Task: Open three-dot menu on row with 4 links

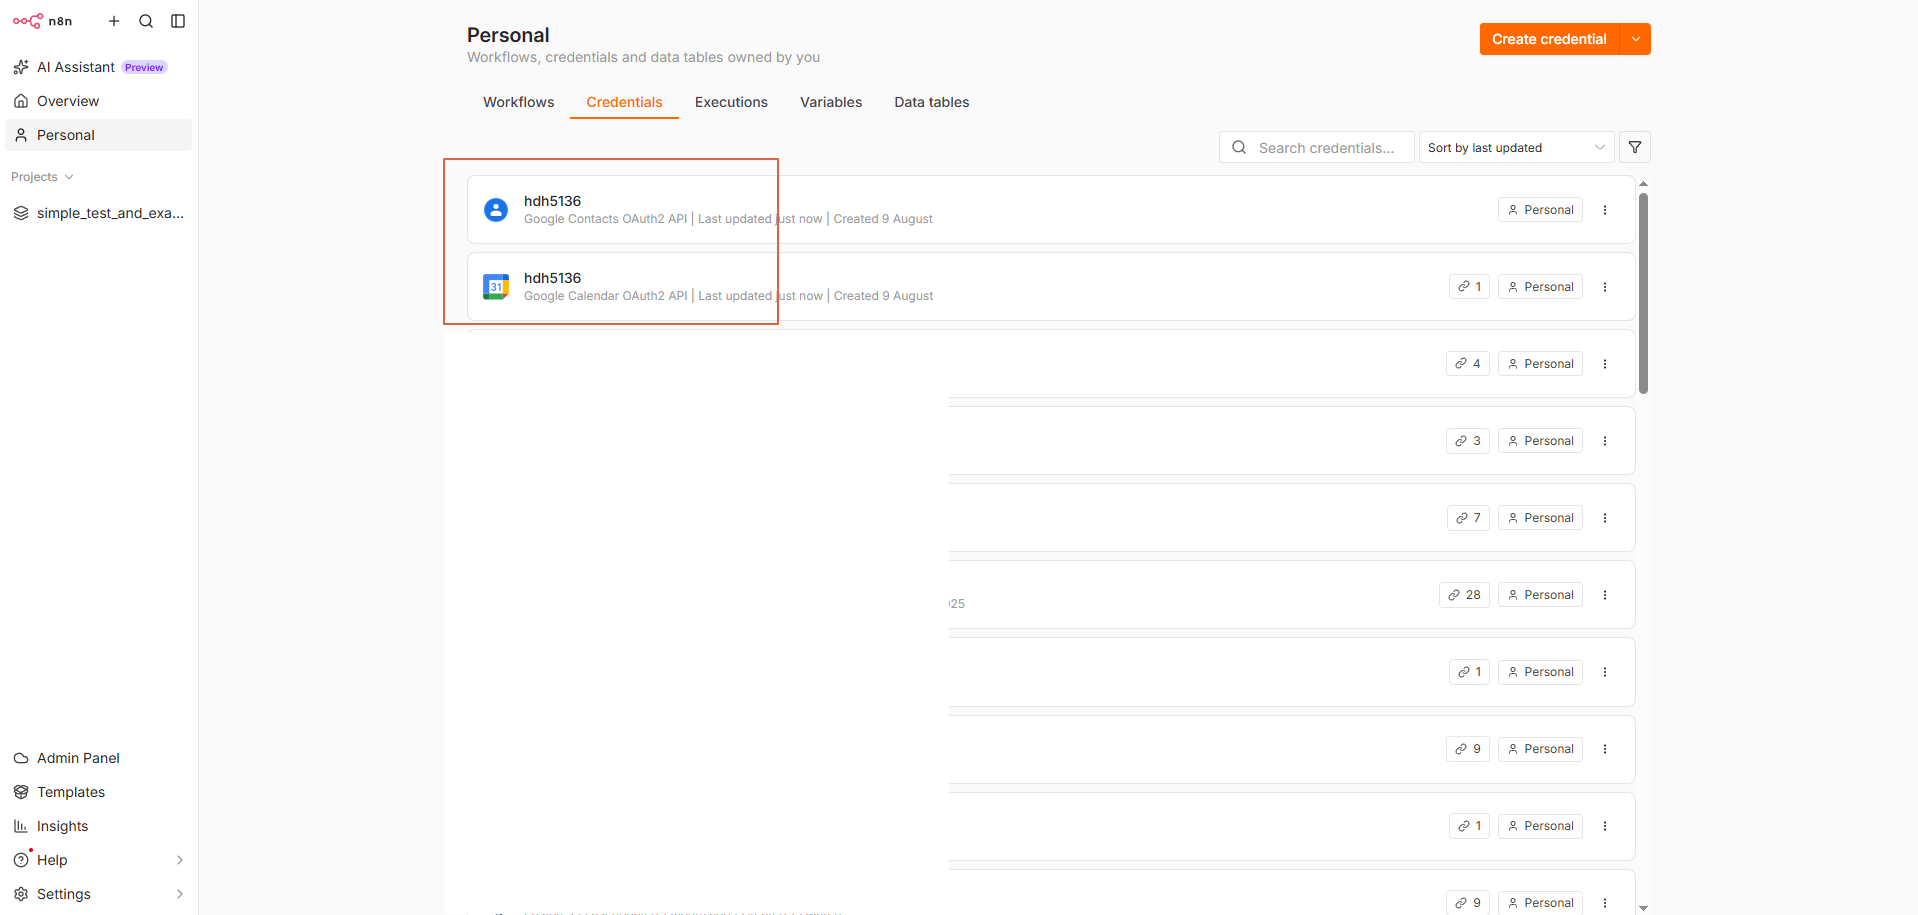Action: point(1605,364)
